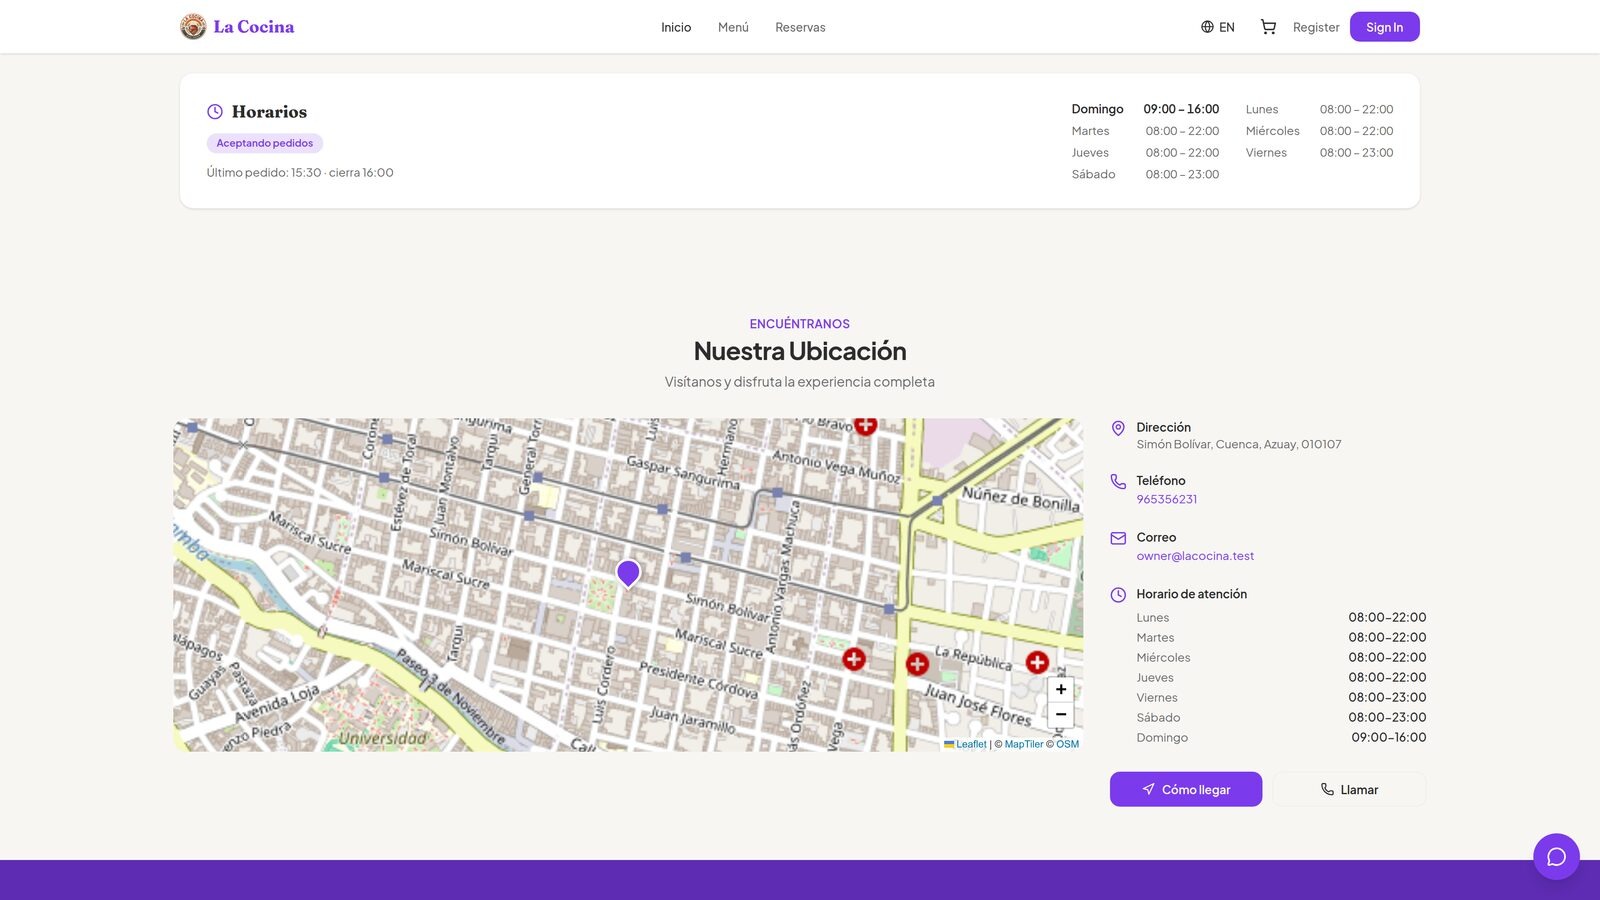
Task: Zoom out on the map
Action: pyautogui.click(x=1061, y=714)
